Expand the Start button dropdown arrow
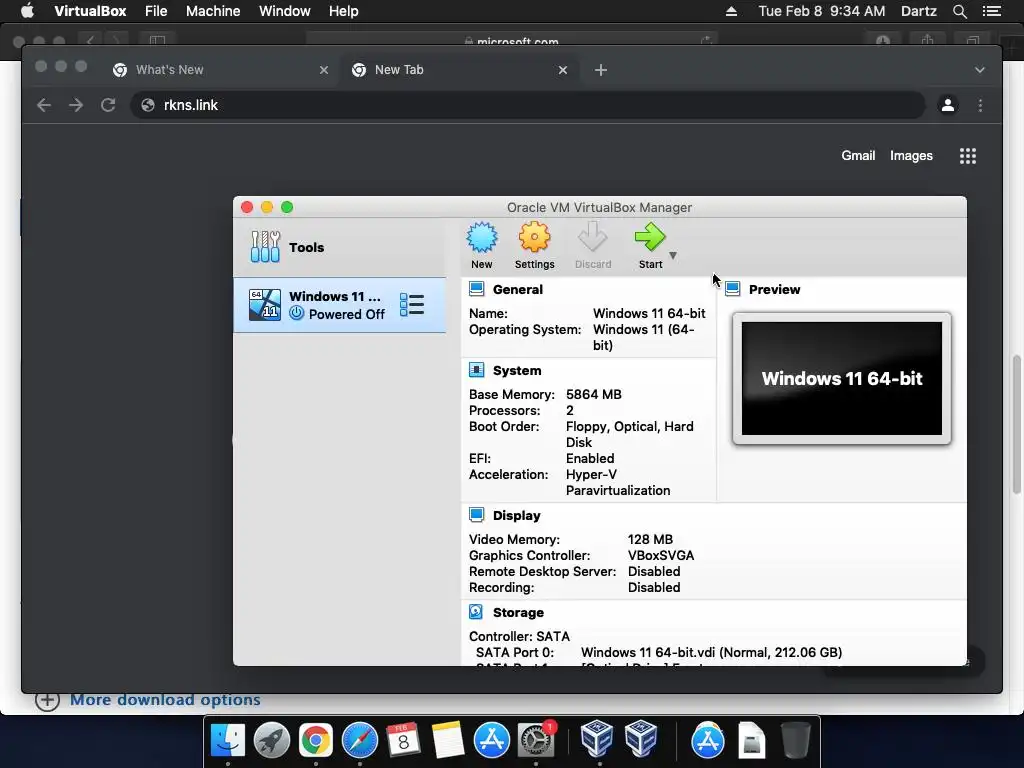 pos(673,255)
